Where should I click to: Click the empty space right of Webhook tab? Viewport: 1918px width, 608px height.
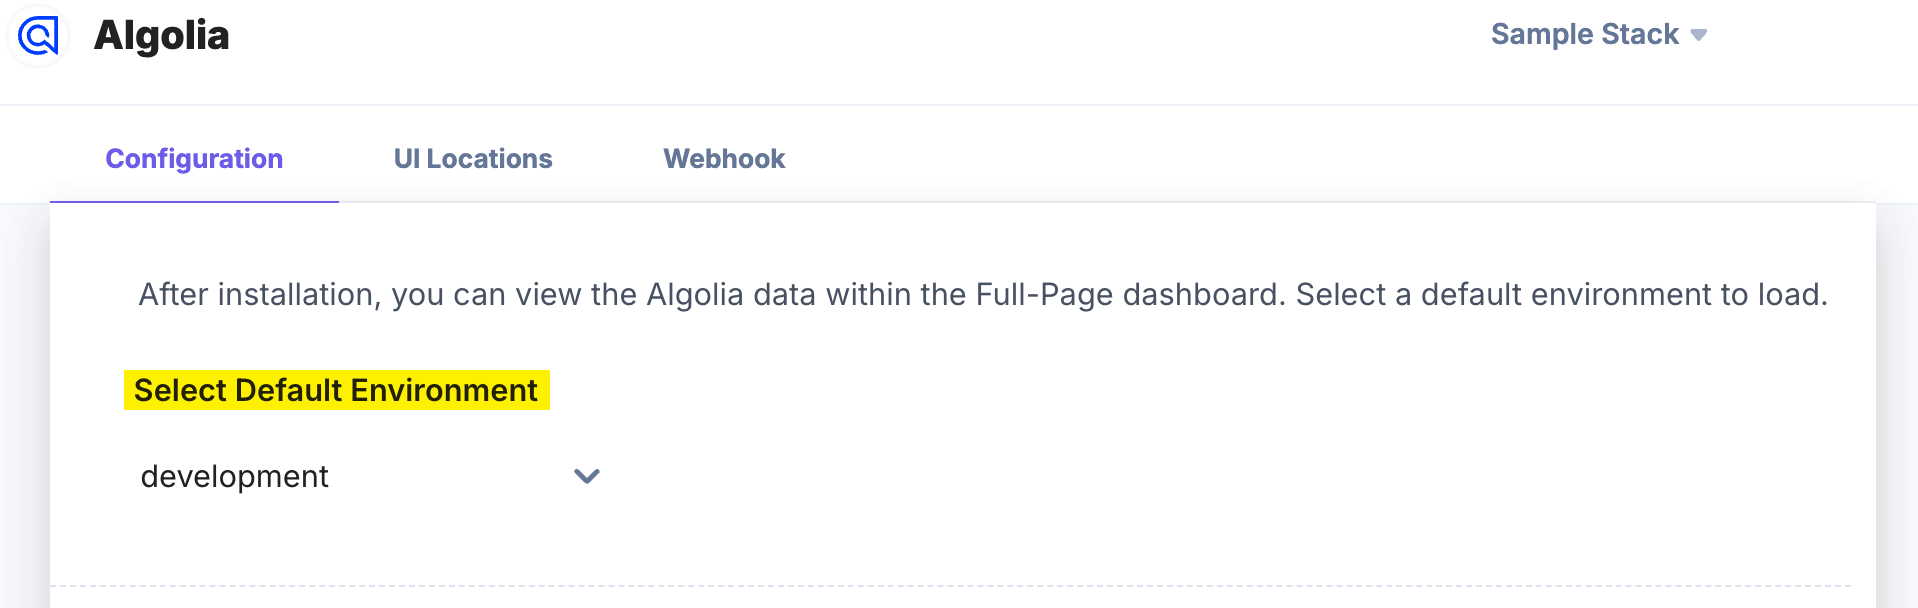click(x=1200, y=159)
